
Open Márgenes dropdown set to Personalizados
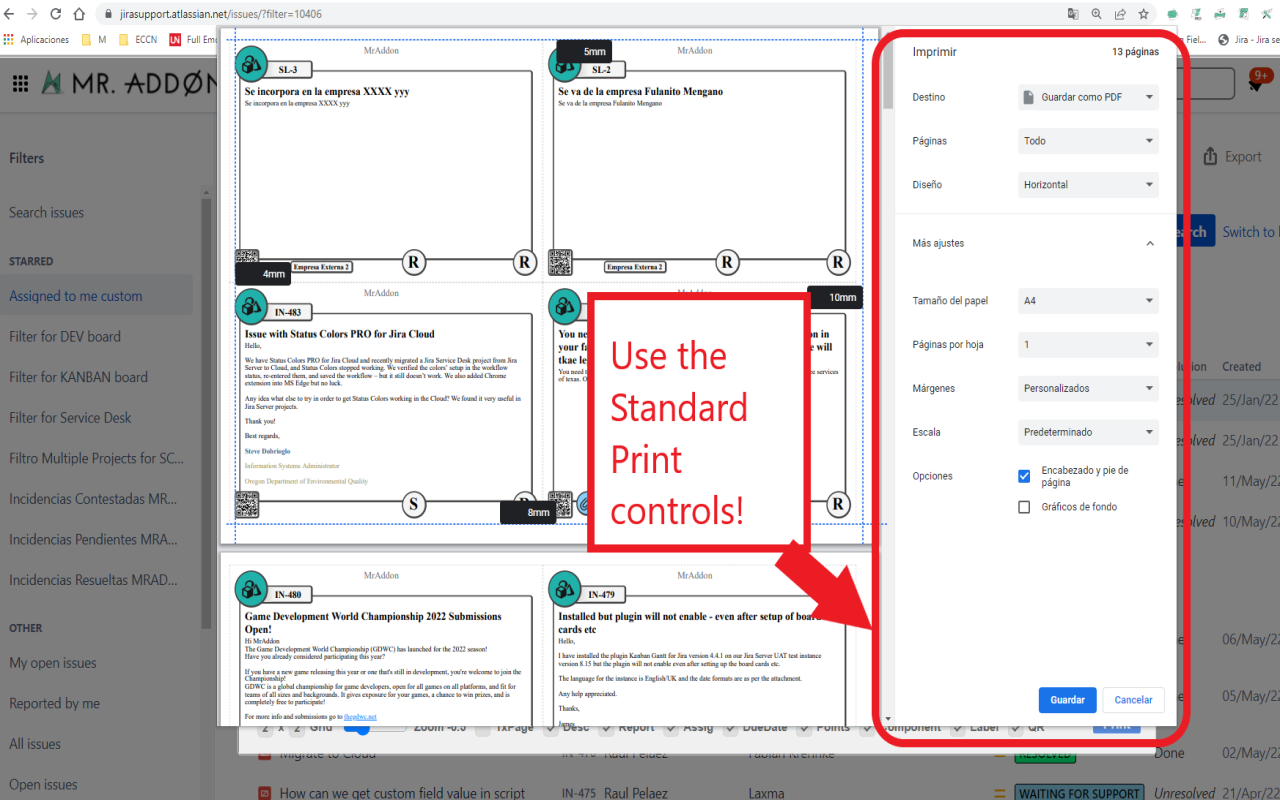click(1088, 388)
